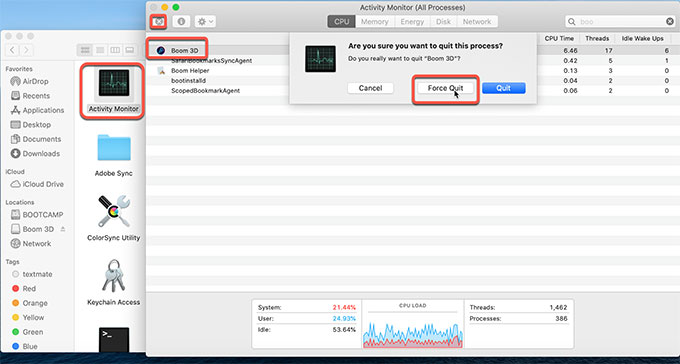Open ColorSync Utility in Finder

point(114,211)
